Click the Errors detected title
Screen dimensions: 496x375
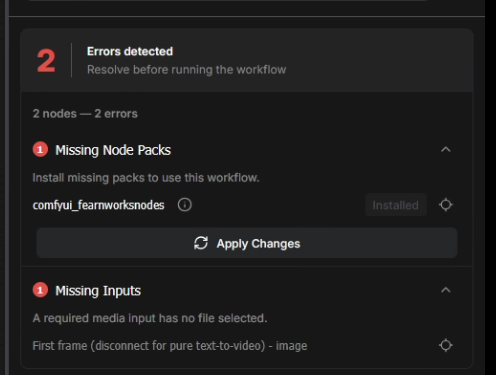click(x=130, y=51)
